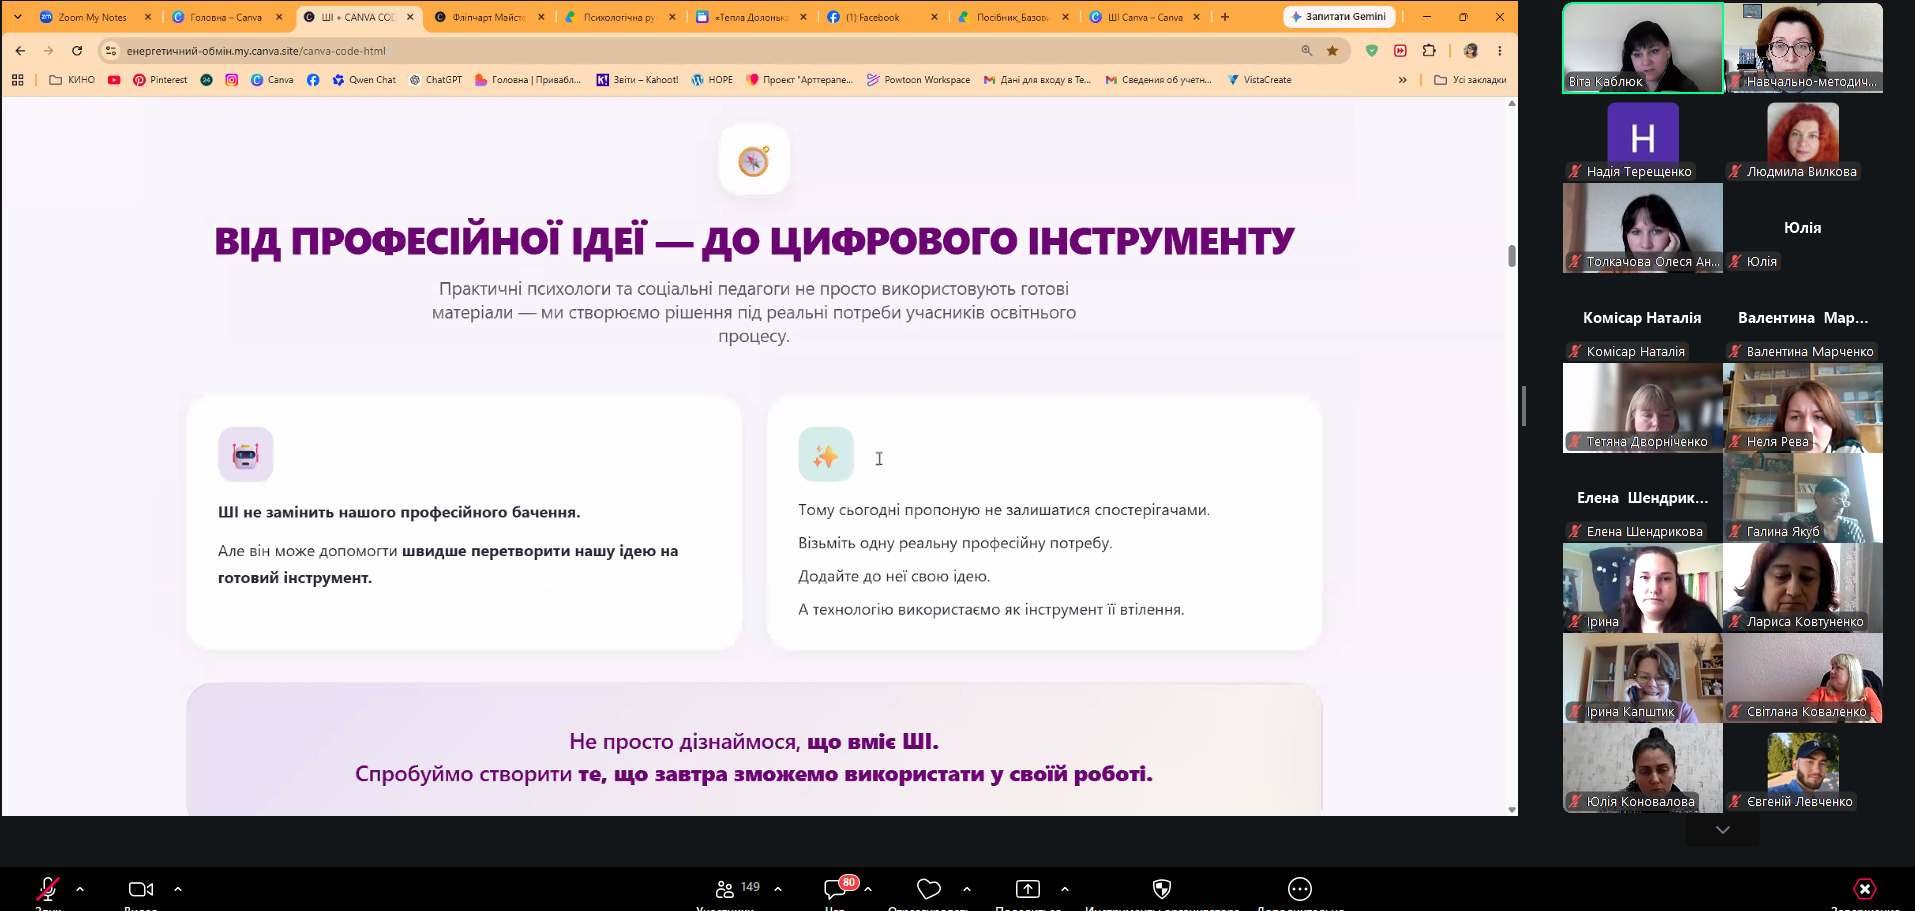Image resolution: width=1915 pixels, height=911 pixels.
Task: Open Усі закладки folder
Action: point(1470,80)
